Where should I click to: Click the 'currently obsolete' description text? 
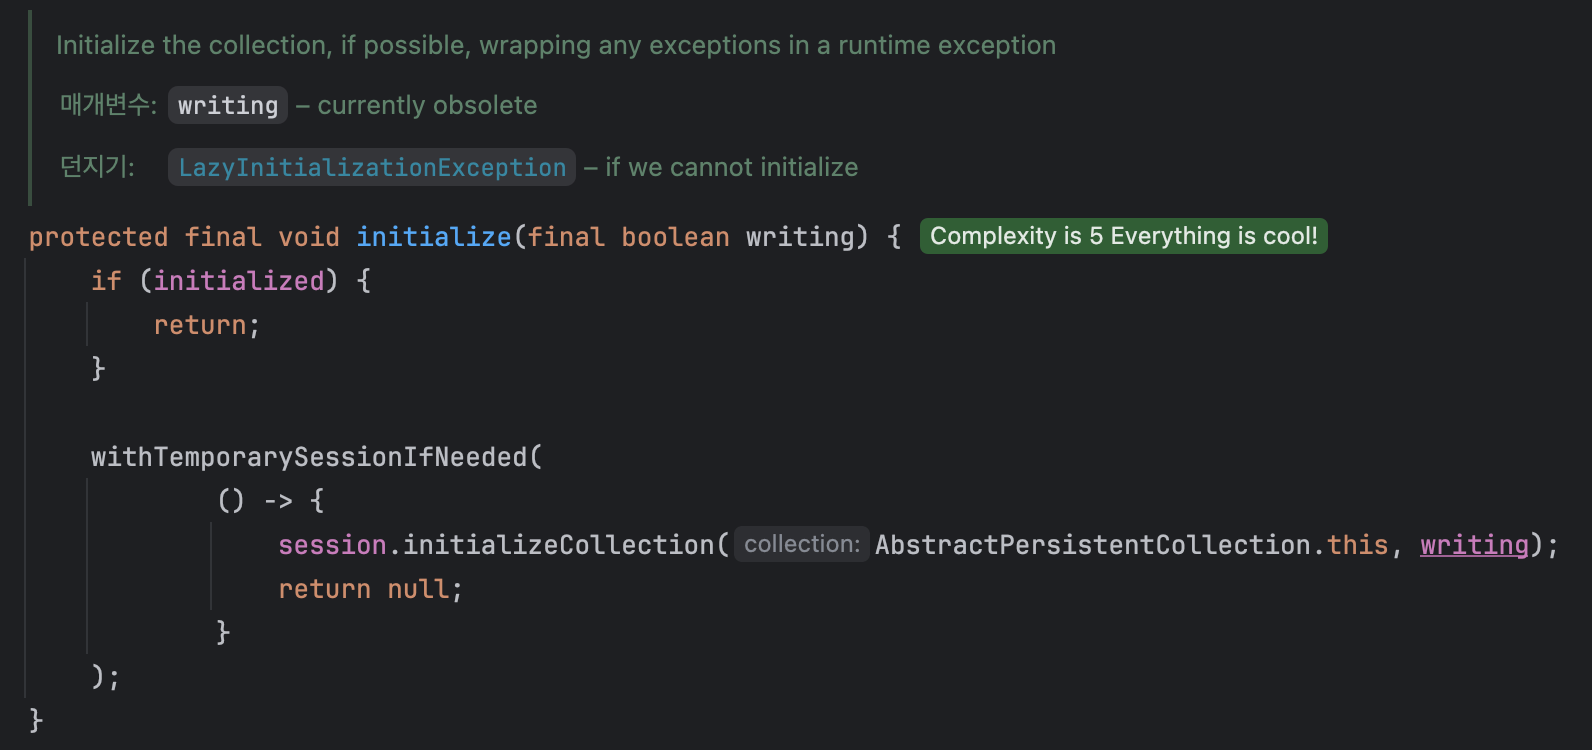coord(427,105)
